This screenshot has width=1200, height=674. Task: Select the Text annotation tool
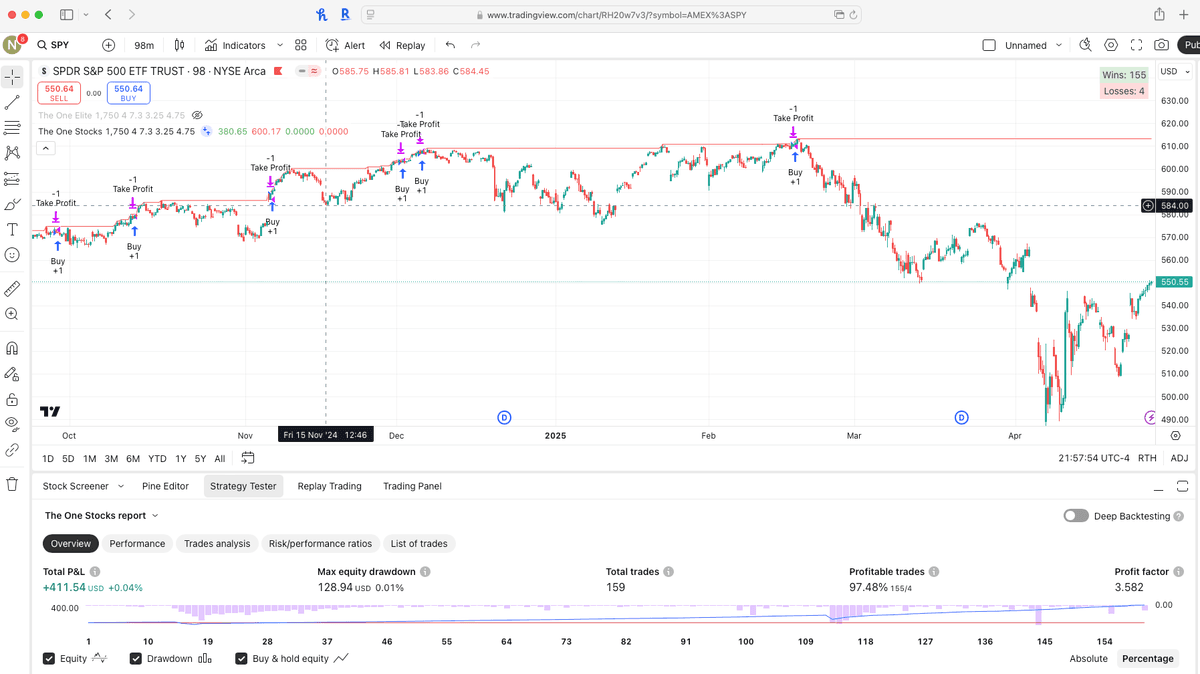click(12, 229)
